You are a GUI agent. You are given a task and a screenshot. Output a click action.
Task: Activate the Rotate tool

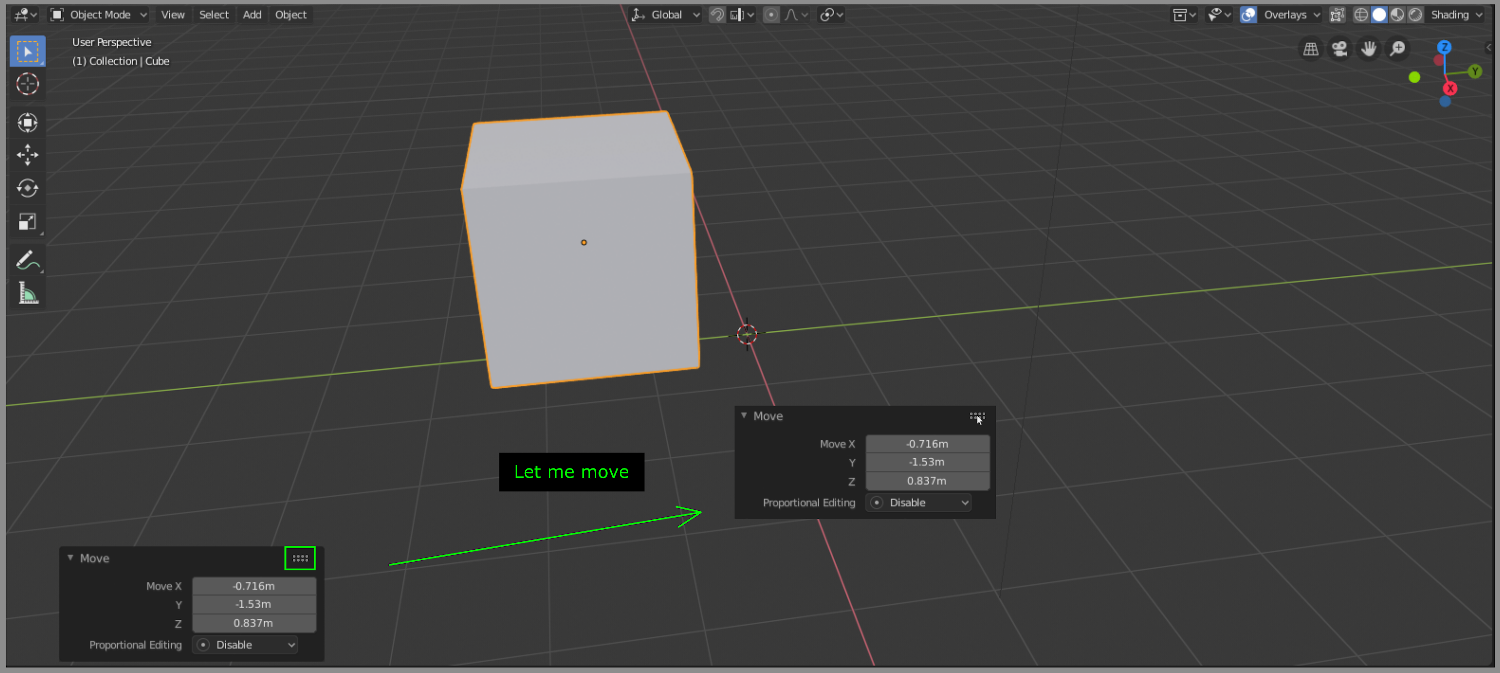click(x=27, y=188)
